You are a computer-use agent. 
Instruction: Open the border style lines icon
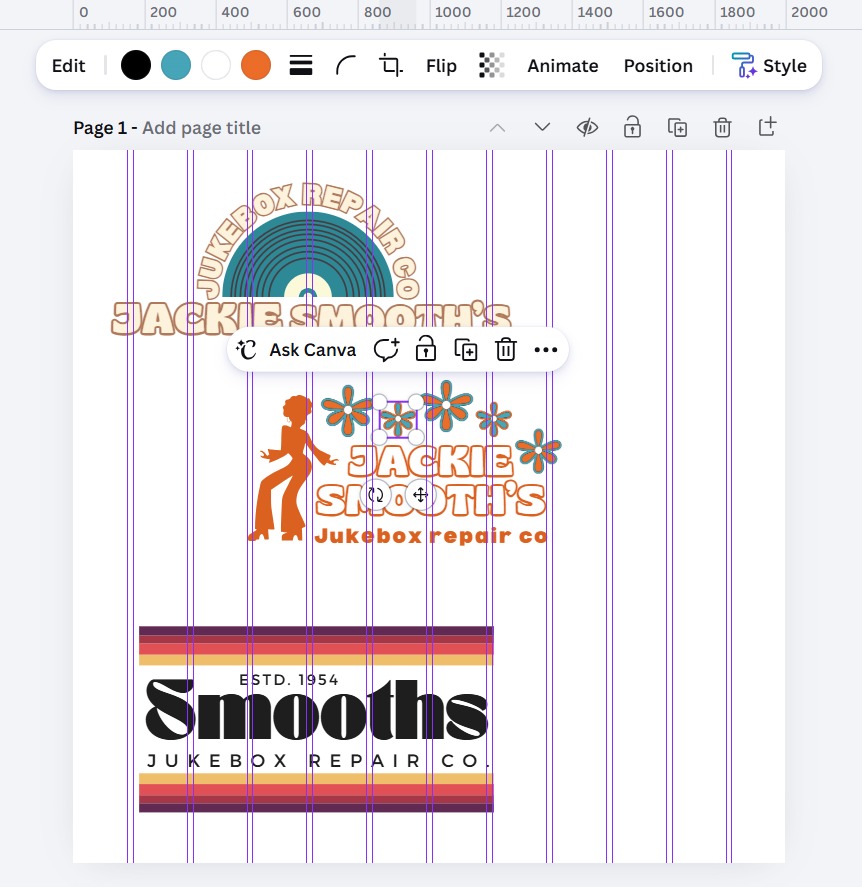(301, 65)
